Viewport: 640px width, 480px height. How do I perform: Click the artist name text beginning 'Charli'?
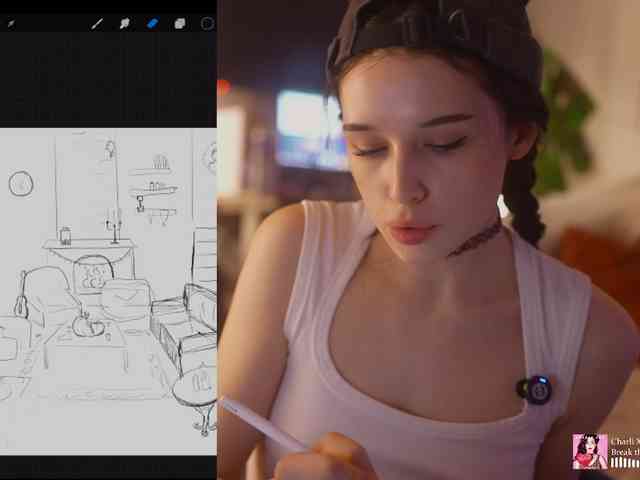625,442
